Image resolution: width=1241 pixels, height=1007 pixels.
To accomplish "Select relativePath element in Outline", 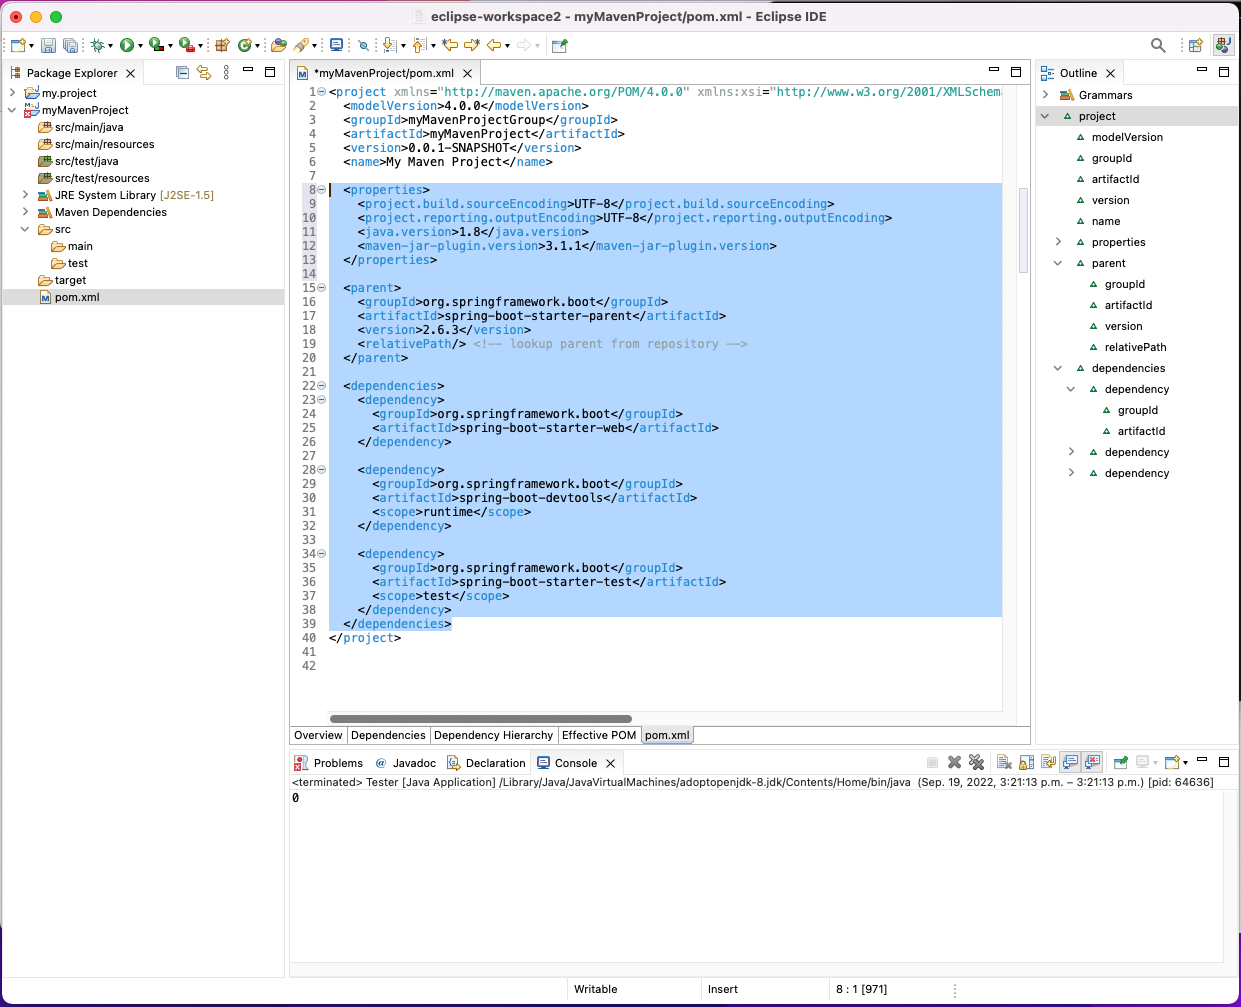I will click(1135, 347).
